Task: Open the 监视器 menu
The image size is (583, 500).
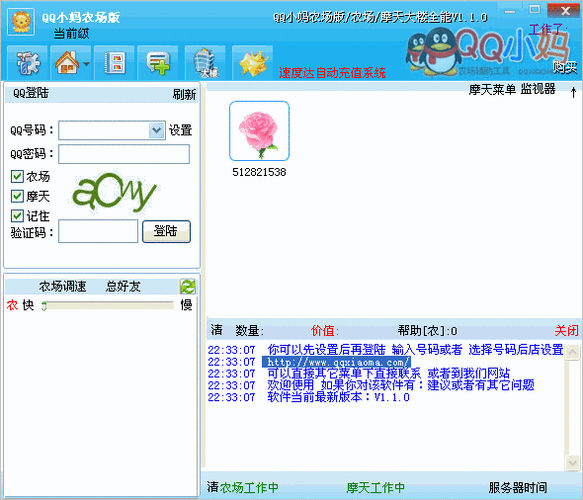Action: [x=538, y=89]
